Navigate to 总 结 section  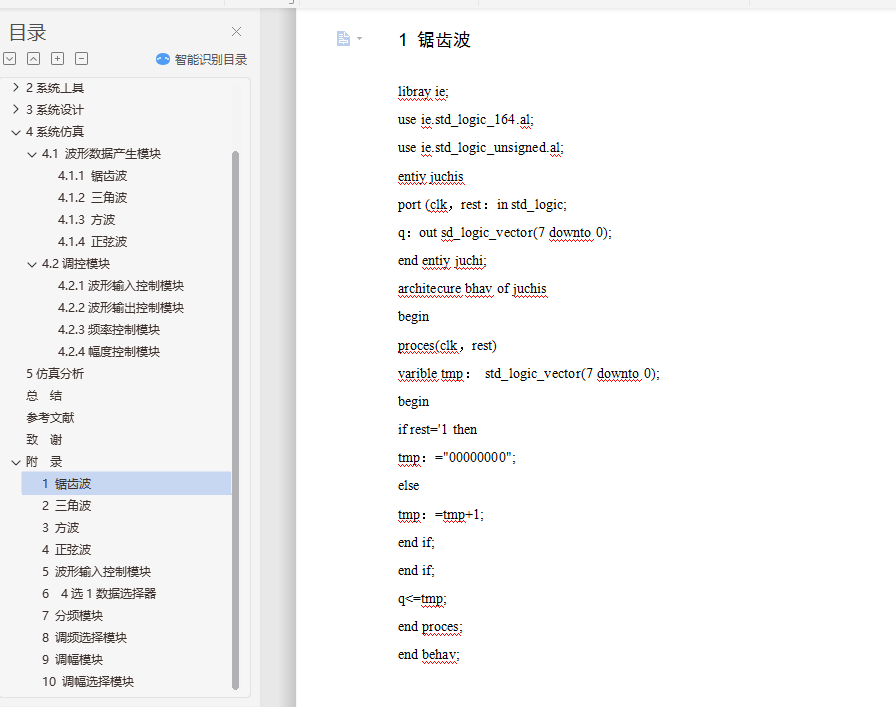pos(44,396)
